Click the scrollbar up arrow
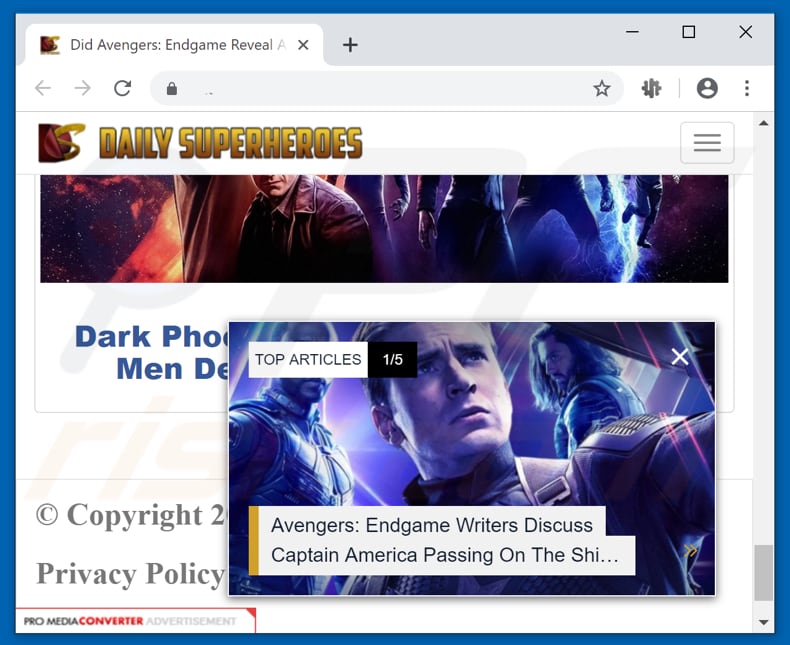Screen dimensions: 790x645 [763, 123]
